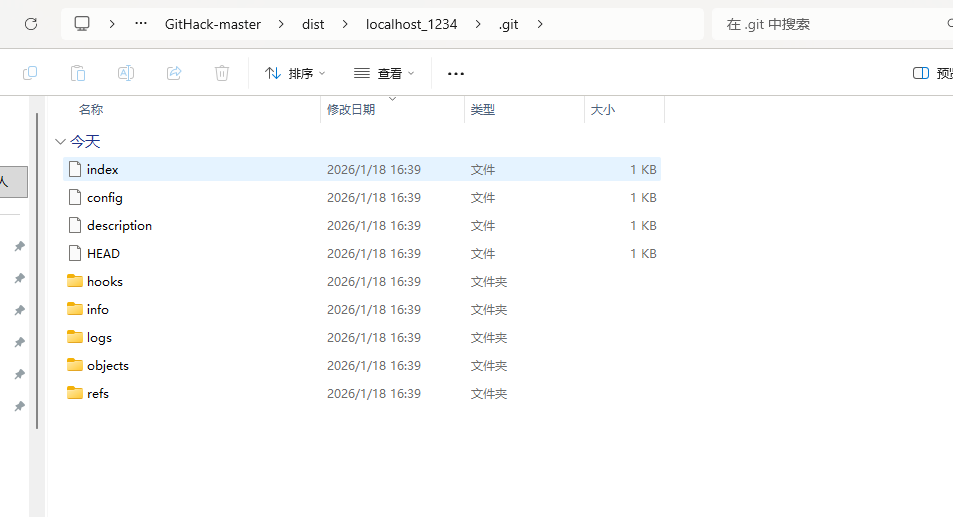This screenshot has width=953, height=517.
Task: Click the rename icon in toolbar
Action: point(126,73)
